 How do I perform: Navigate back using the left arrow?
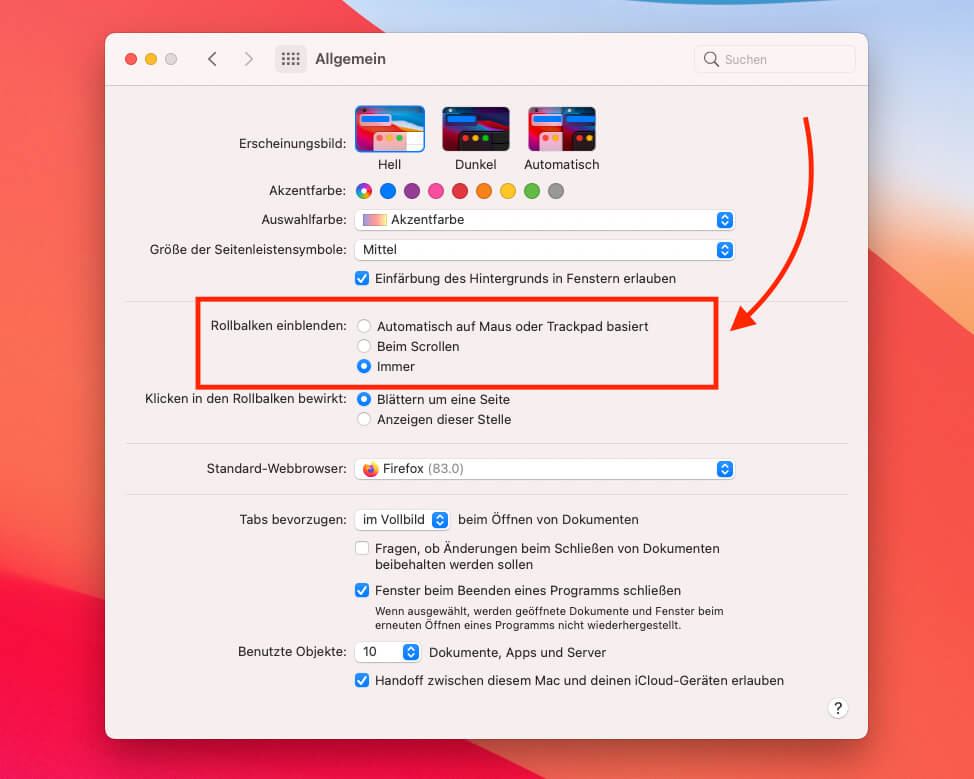click(x=212, y=59)
